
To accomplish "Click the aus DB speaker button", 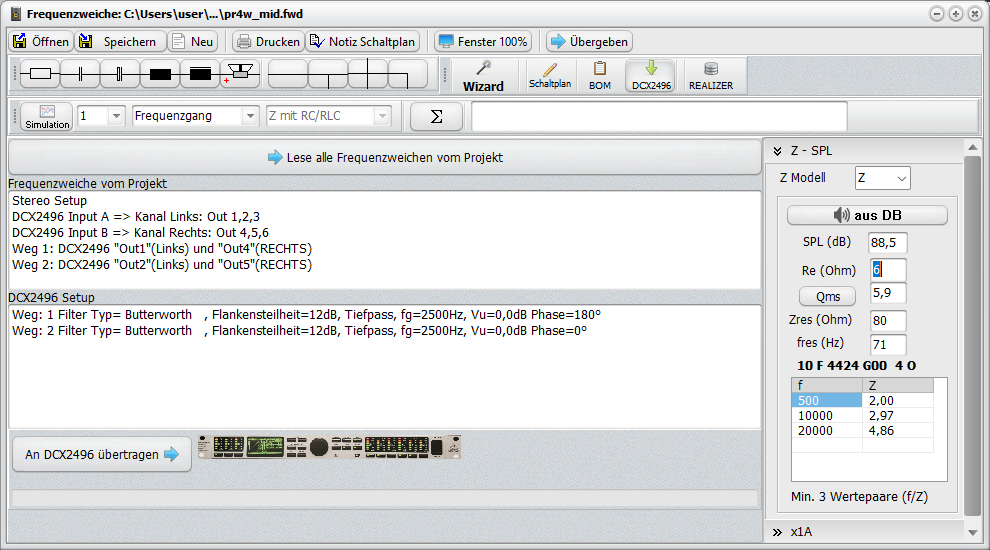I will coord(867,215).
